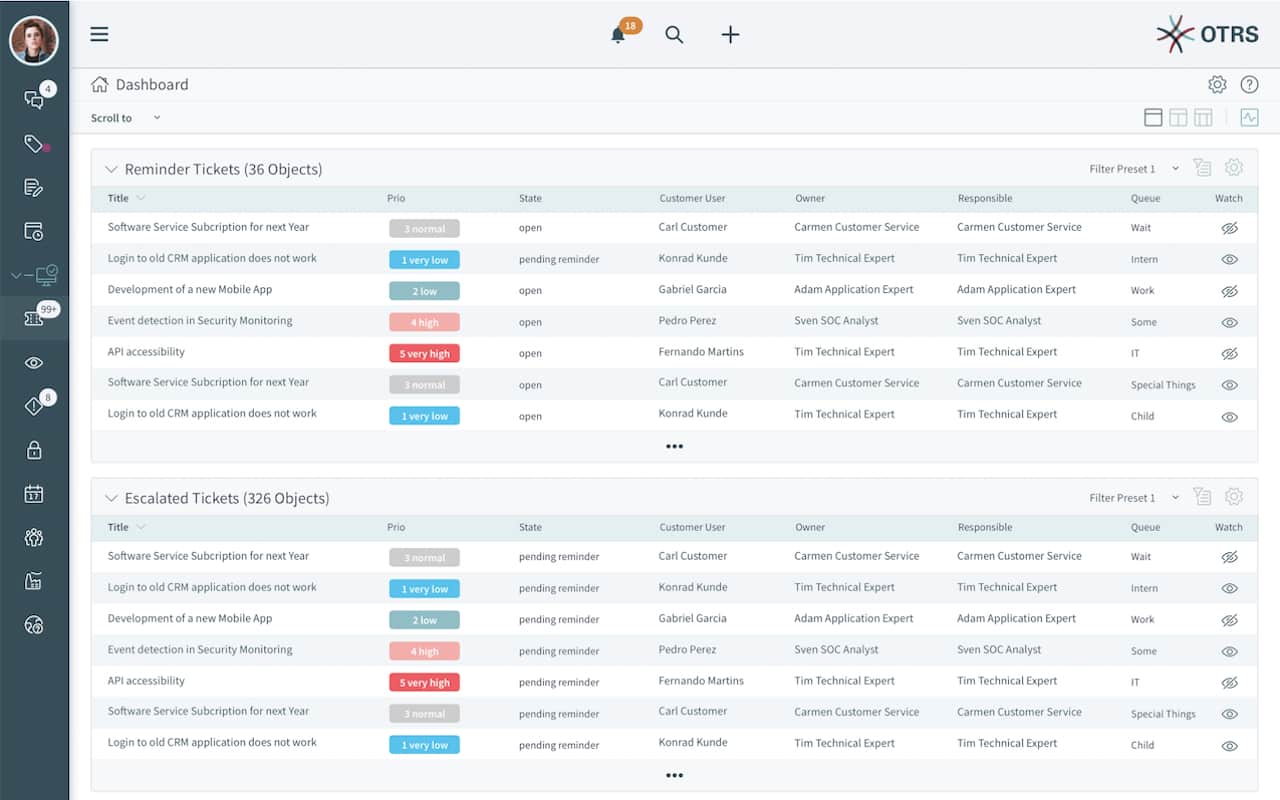Toggle watch on Event detection in Security Monitoring
Screen dimensions: 1280x800
1229,322
